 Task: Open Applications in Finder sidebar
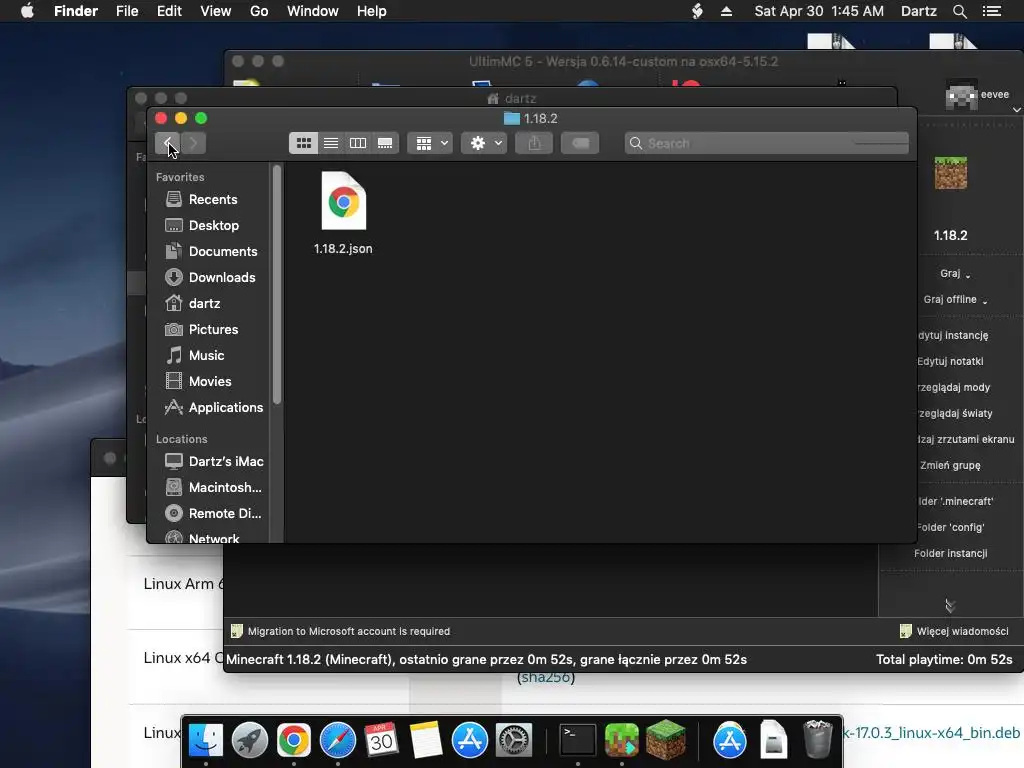[226, 408]
